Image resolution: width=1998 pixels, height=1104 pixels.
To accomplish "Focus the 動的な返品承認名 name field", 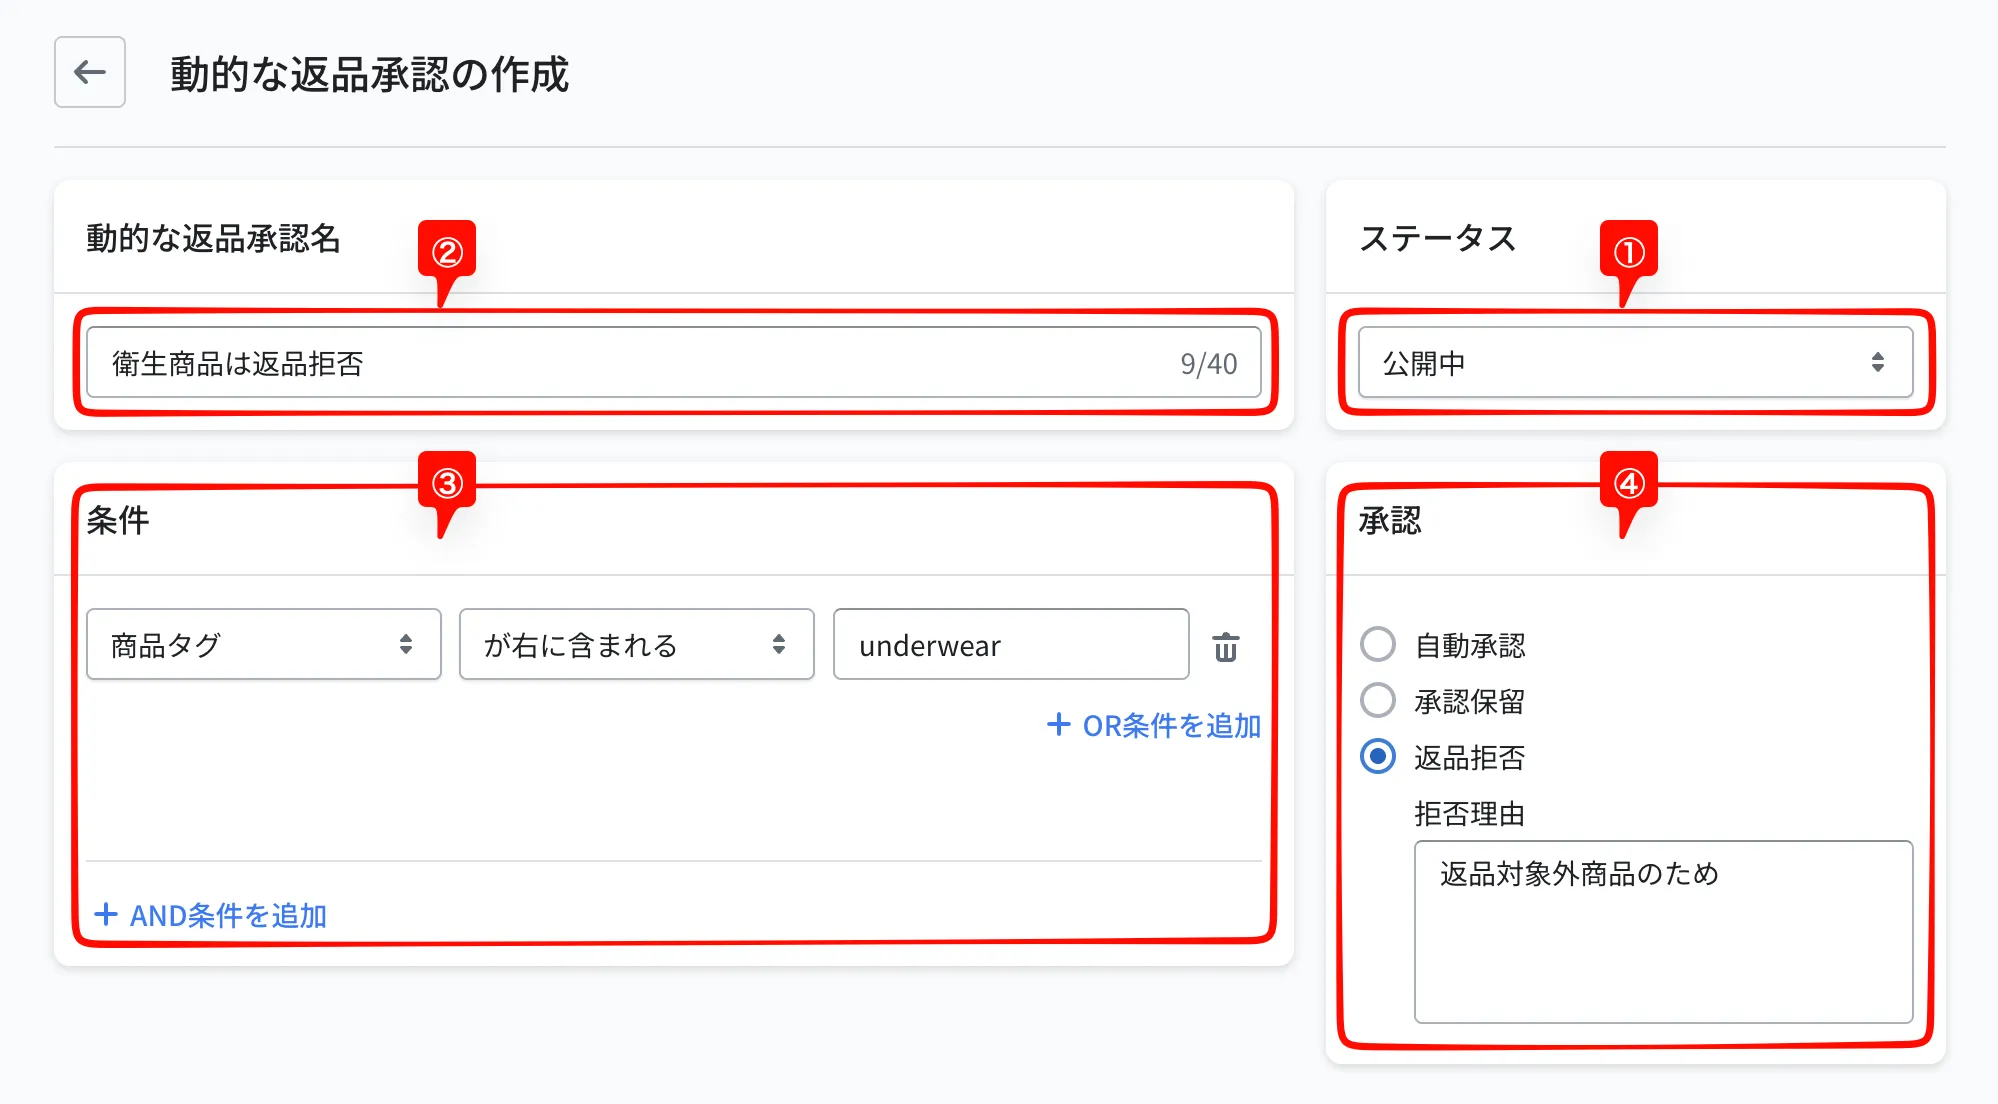I will pyautogui.click(x=673, y=362).
